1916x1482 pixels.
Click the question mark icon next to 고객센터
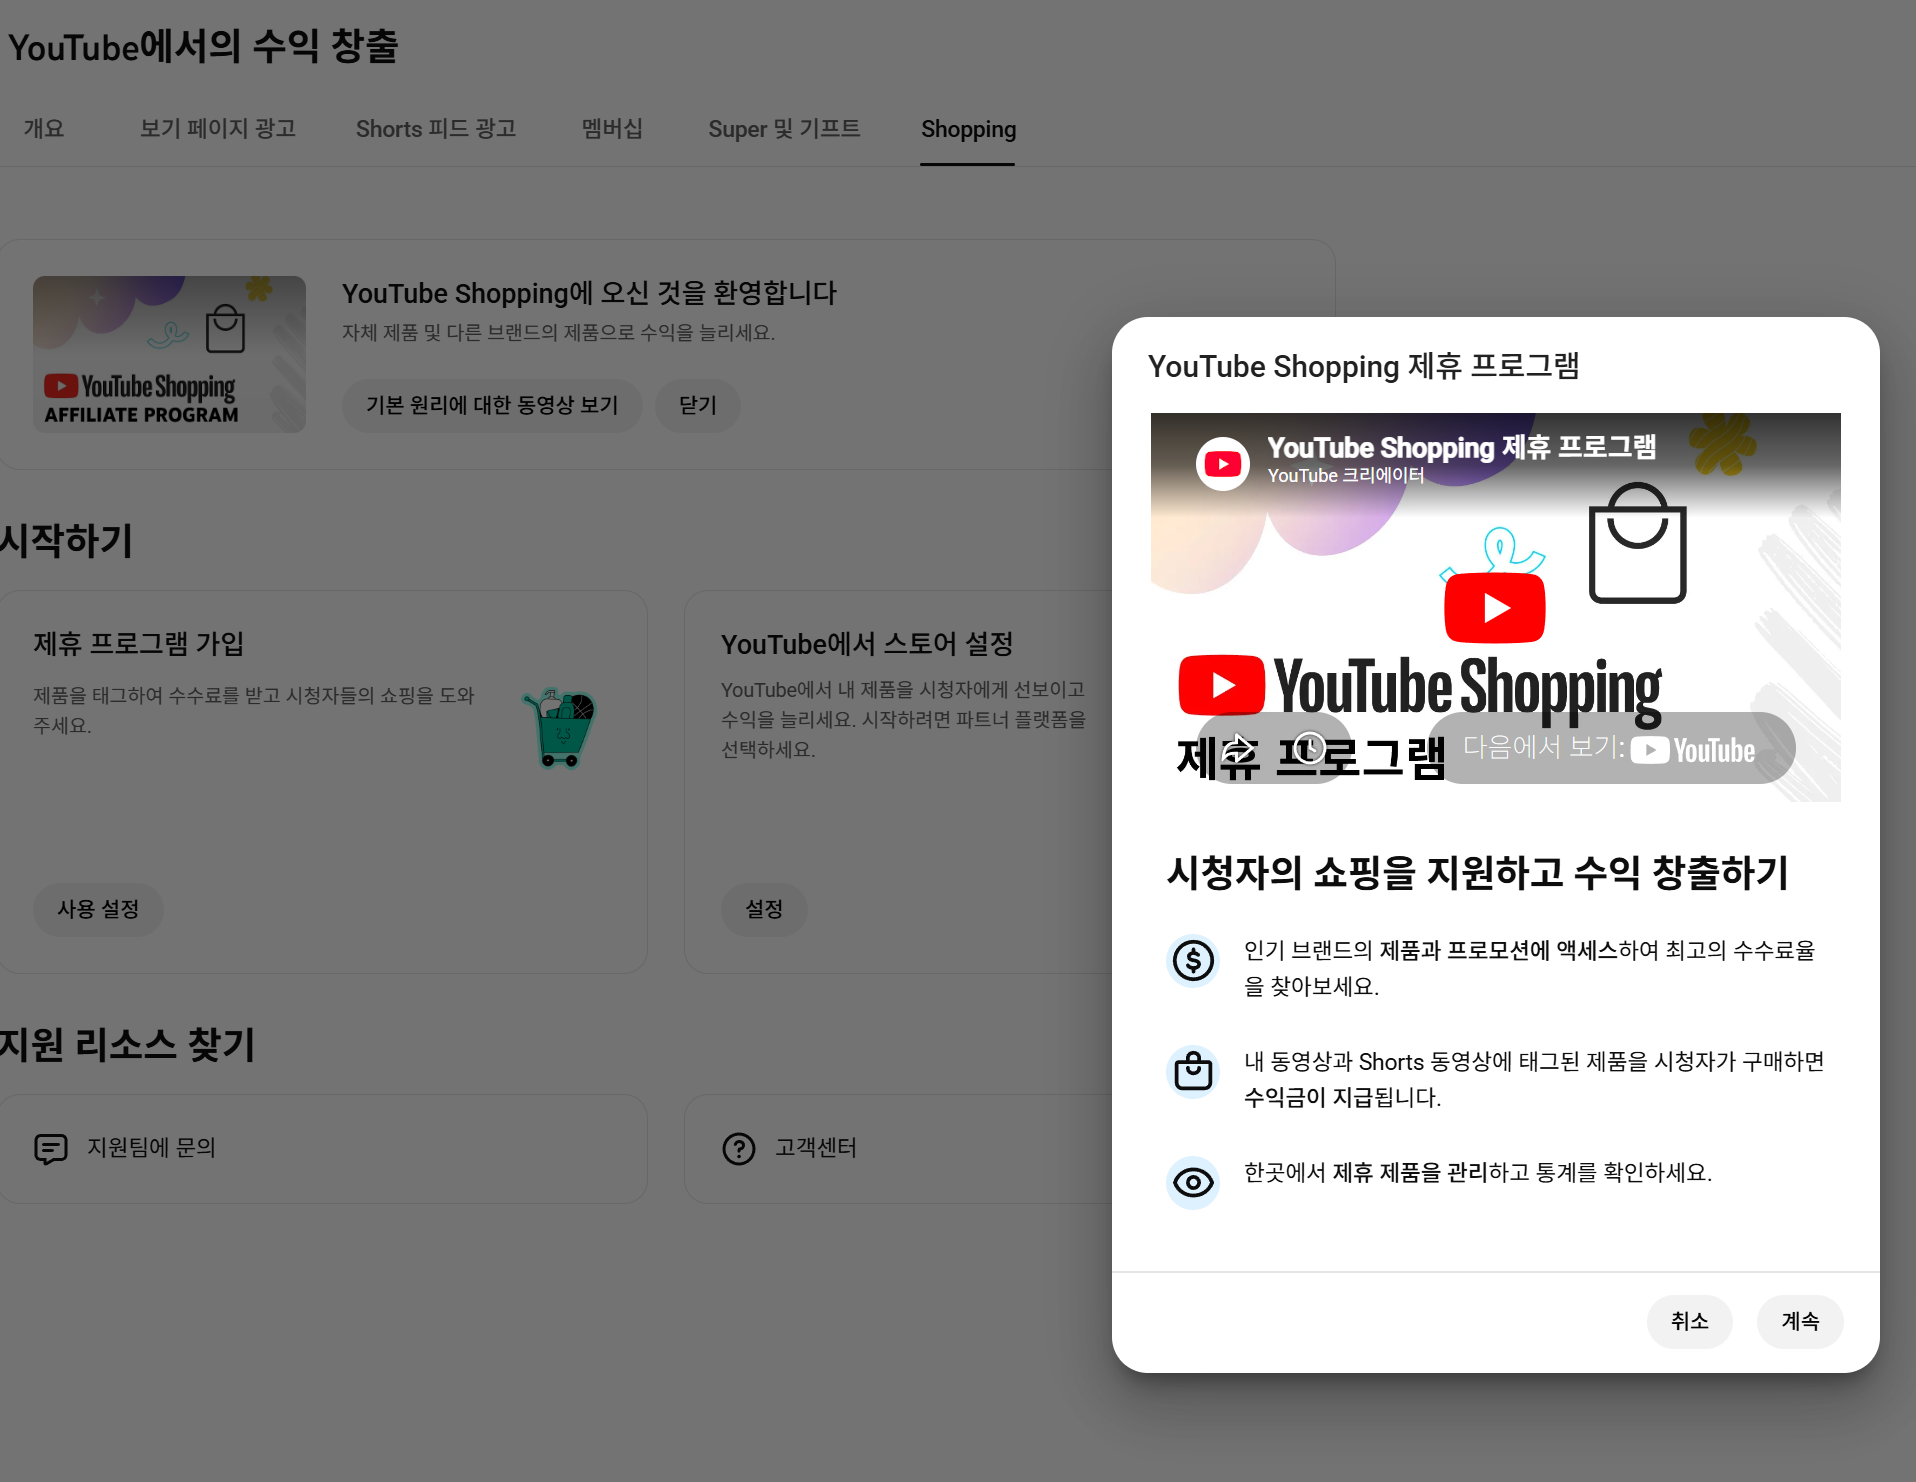(x=739, y=1149)
